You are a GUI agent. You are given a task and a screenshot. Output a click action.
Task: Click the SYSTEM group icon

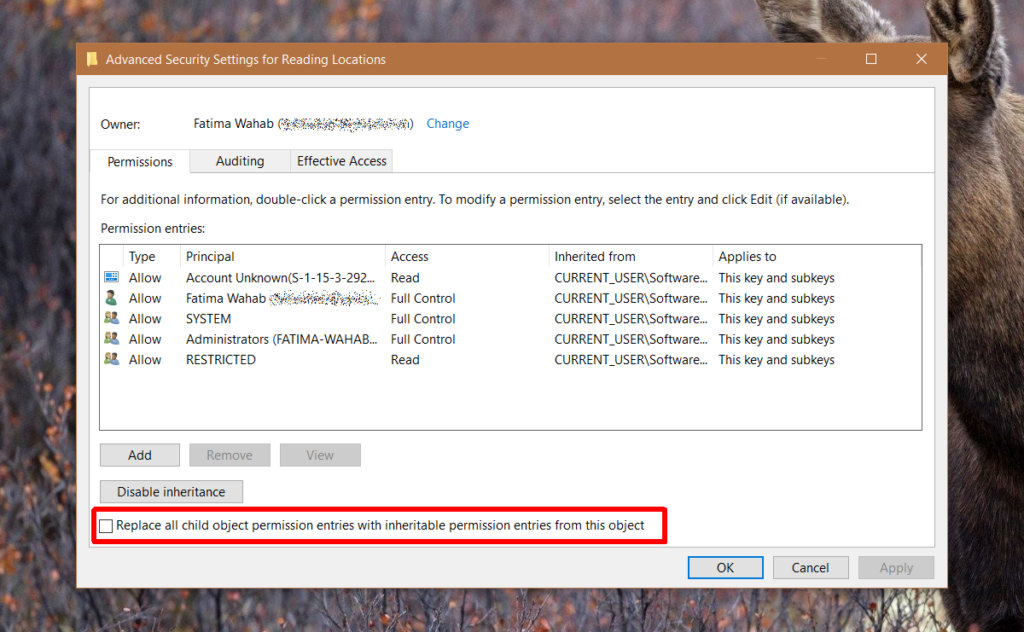coord(111,318)
